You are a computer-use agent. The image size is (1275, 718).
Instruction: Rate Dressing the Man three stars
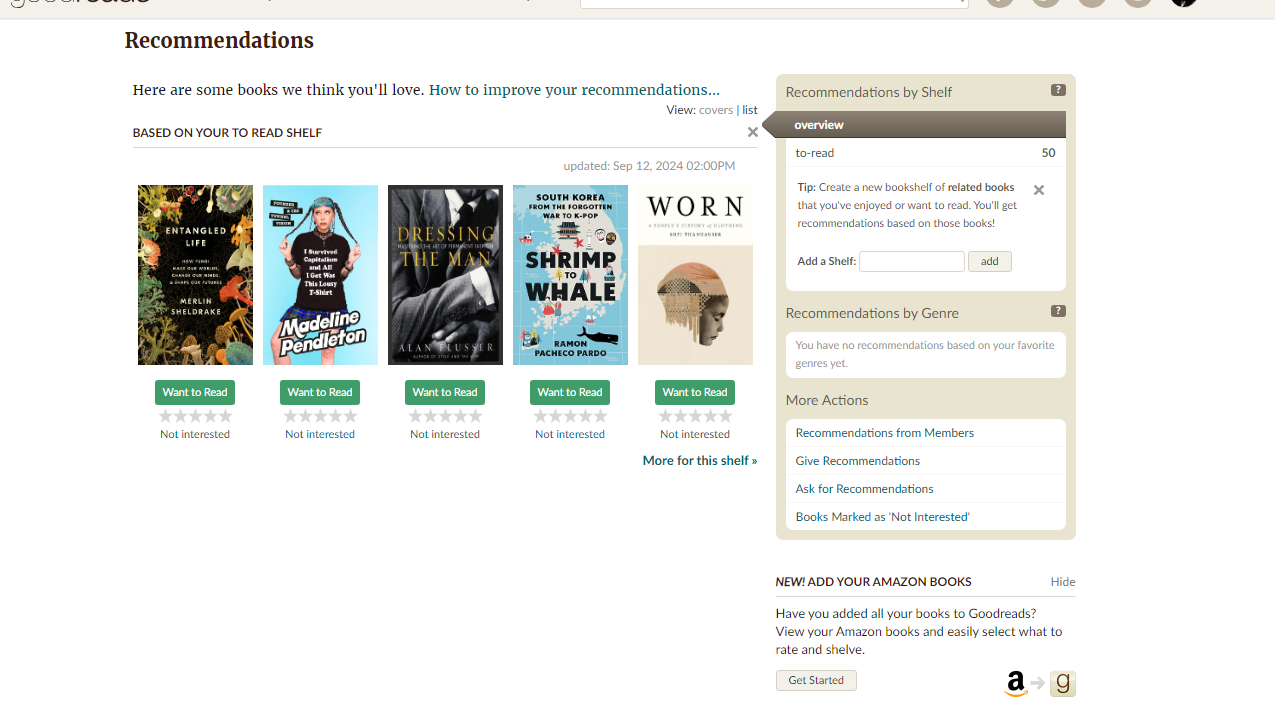pyautogui.click(x=445, y=416)
